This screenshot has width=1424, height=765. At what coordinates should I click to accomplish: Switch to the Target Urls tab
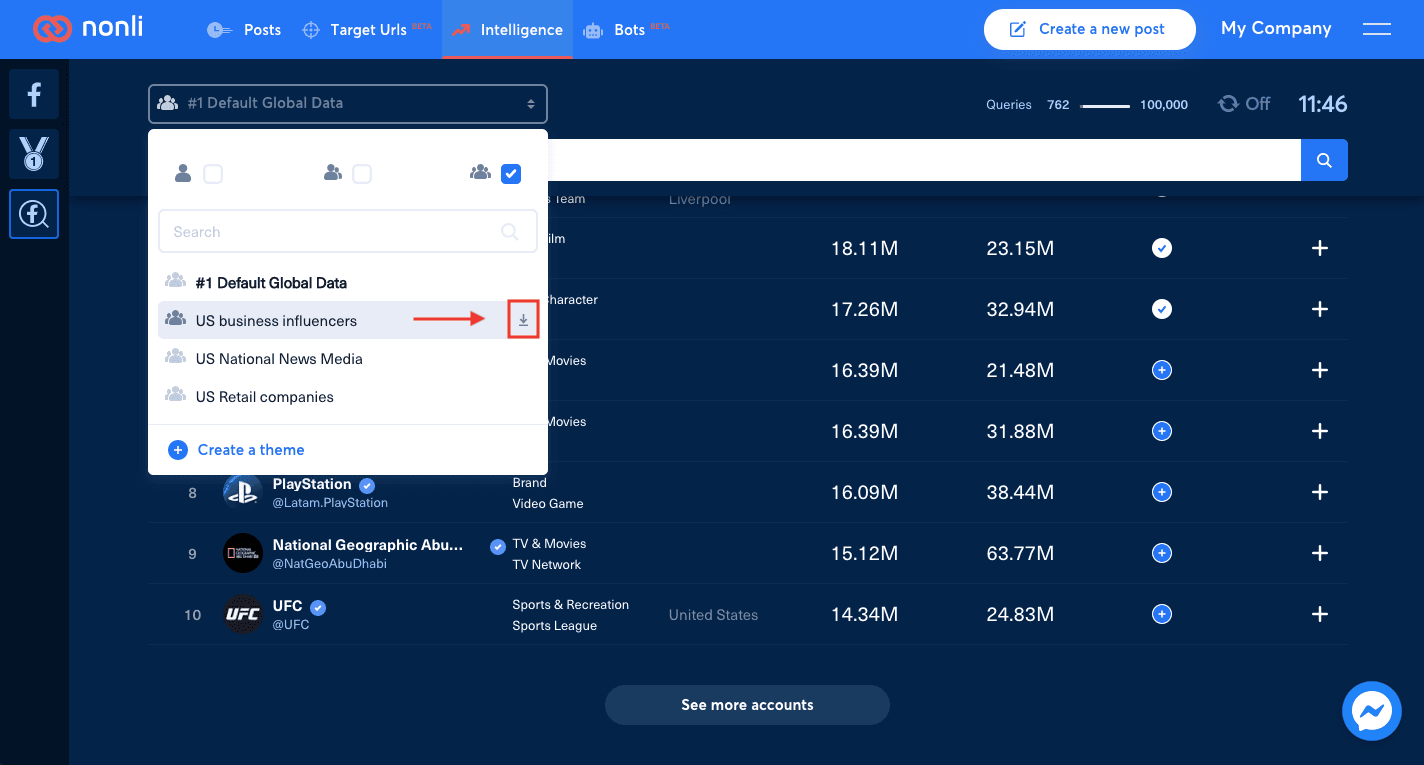pyautogui.click(x=367, y=30)
